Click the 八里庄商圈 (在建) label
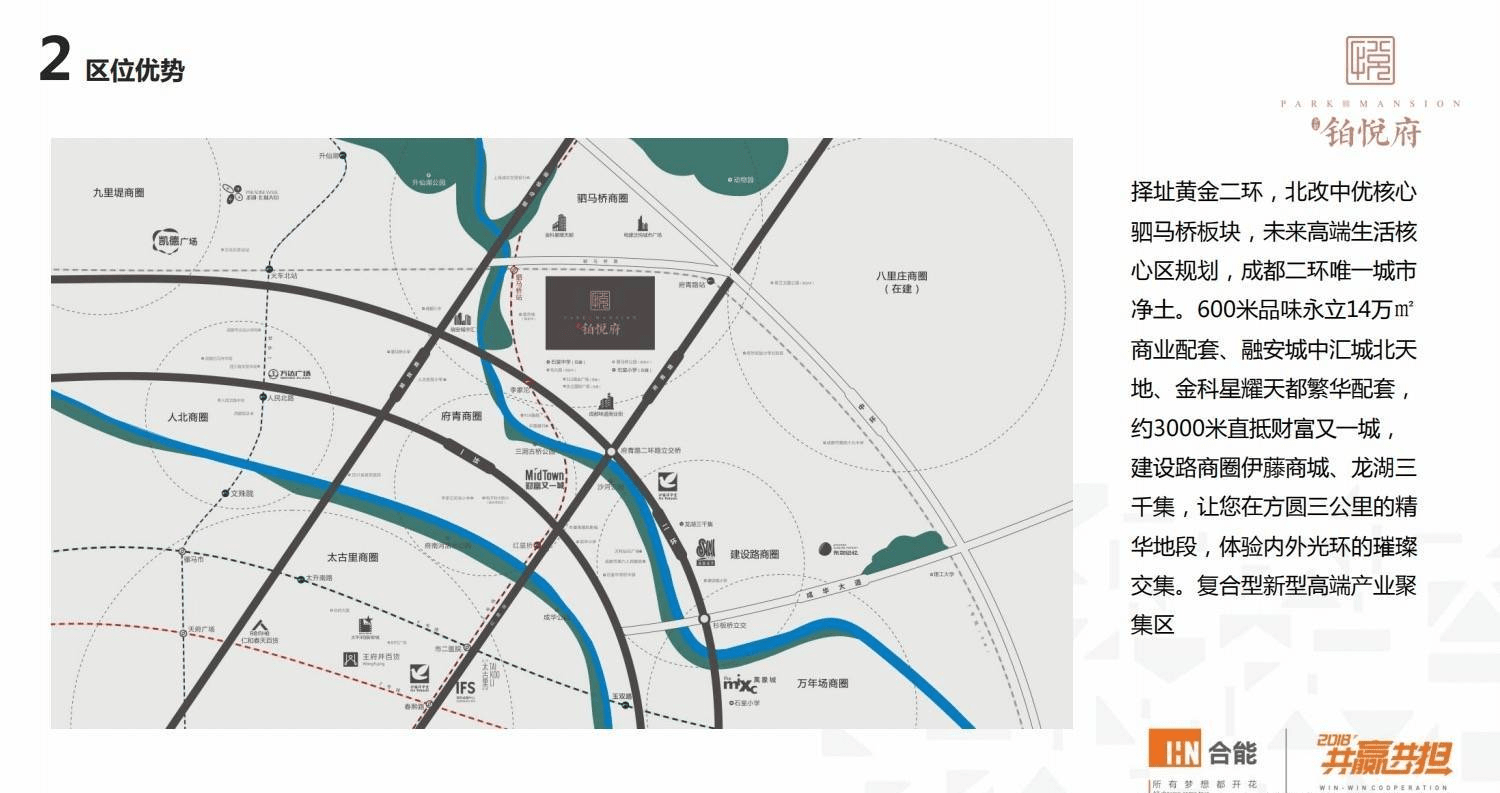Screen dimensions: 1500x793 [902, 282]
